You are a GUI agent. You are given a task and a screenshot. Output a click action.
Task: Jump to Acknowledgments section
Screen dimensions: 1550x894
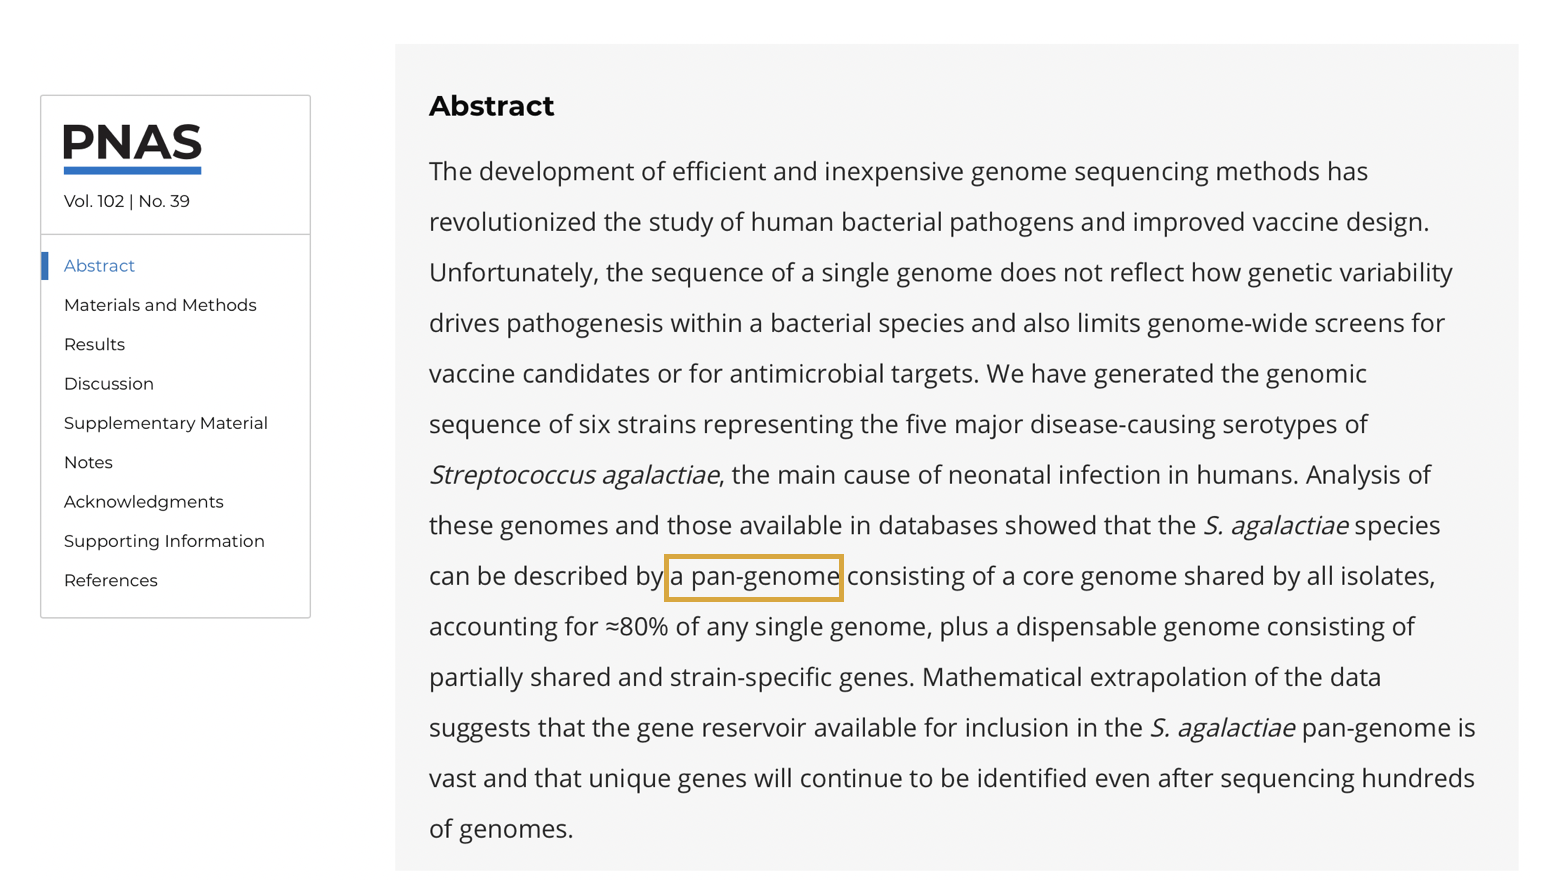tap(144, 502)
